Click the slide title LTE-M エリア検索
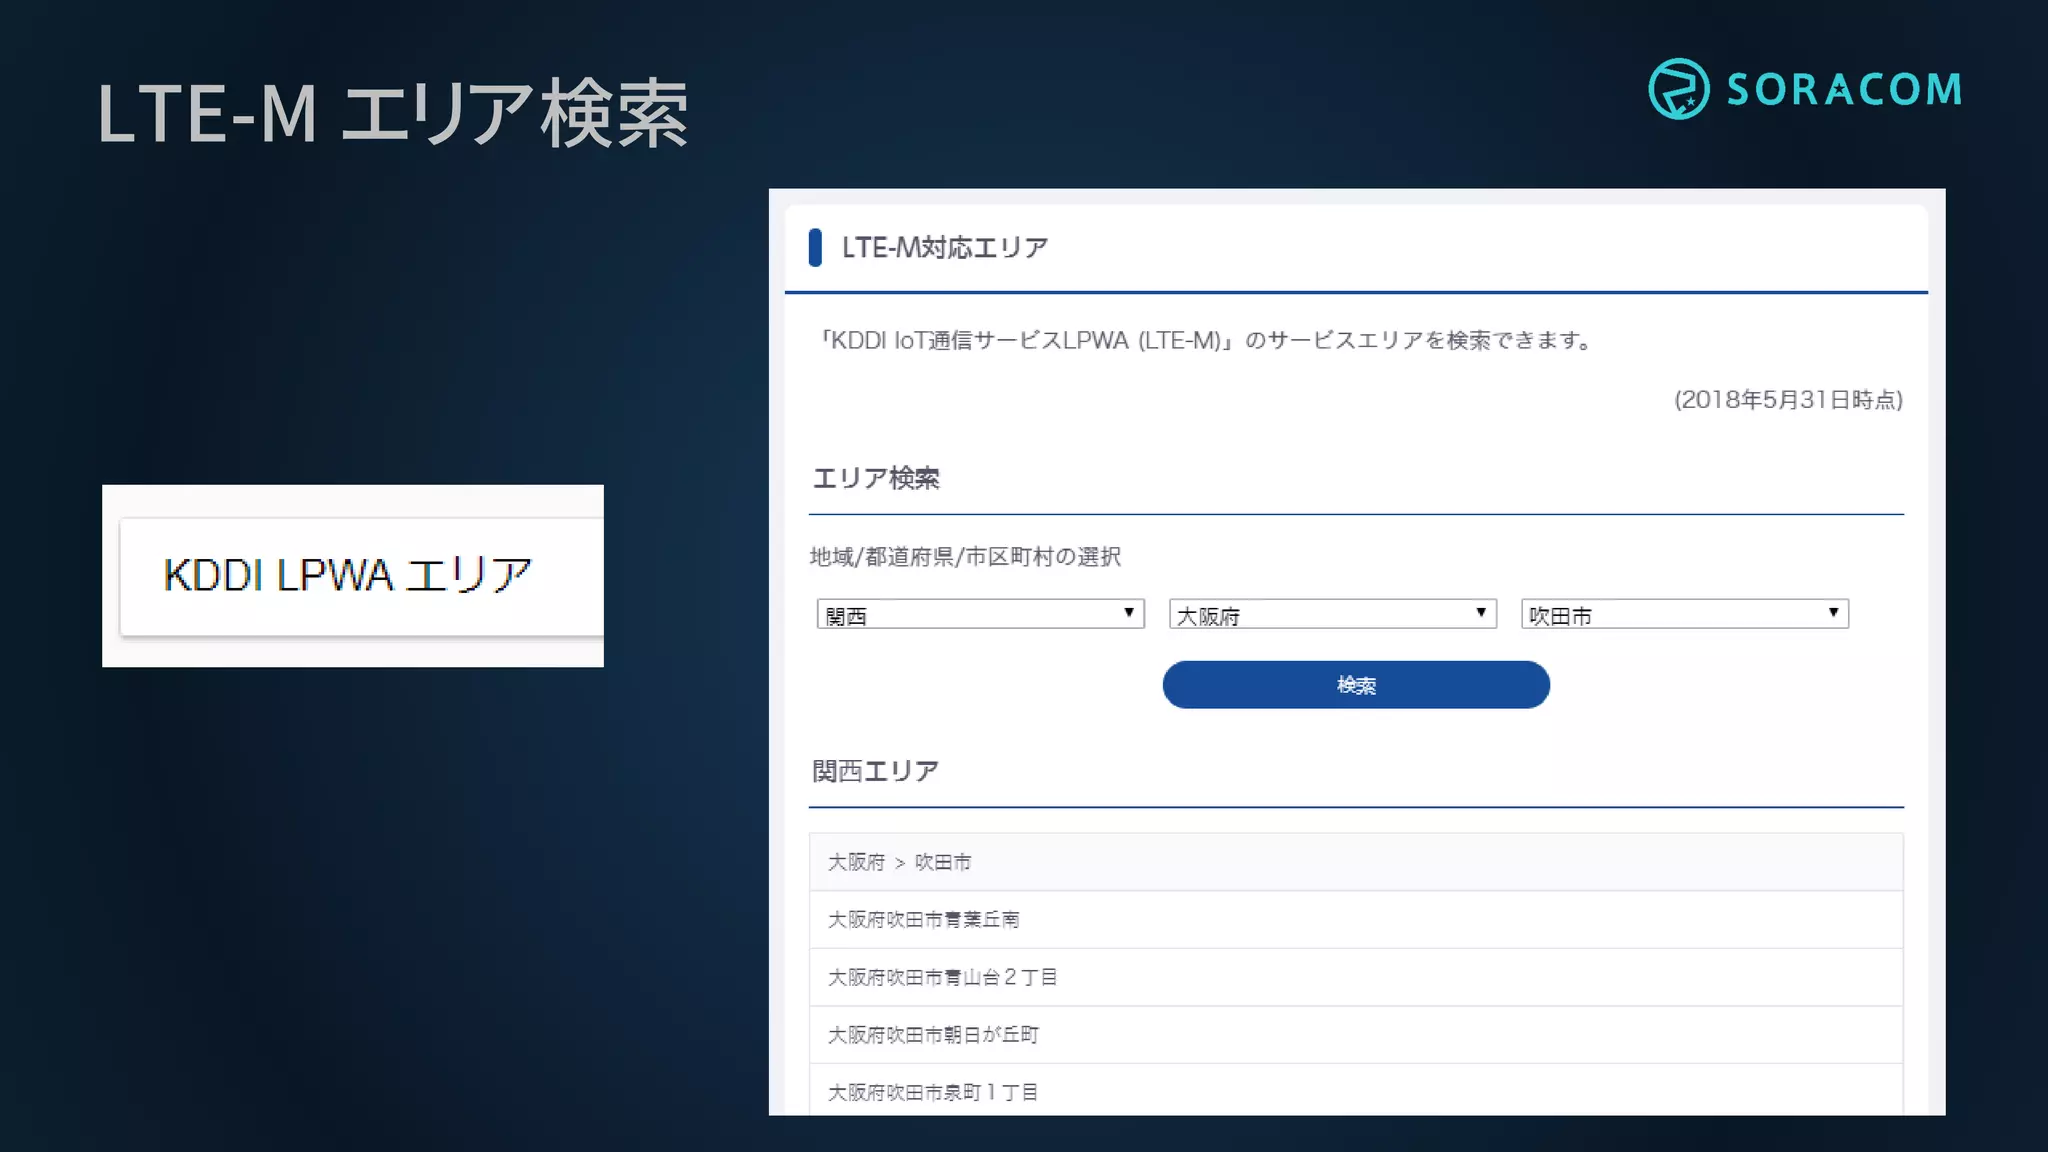Image resolution: width=2048 pixels, height=1152 pixels. click(393, 113)
